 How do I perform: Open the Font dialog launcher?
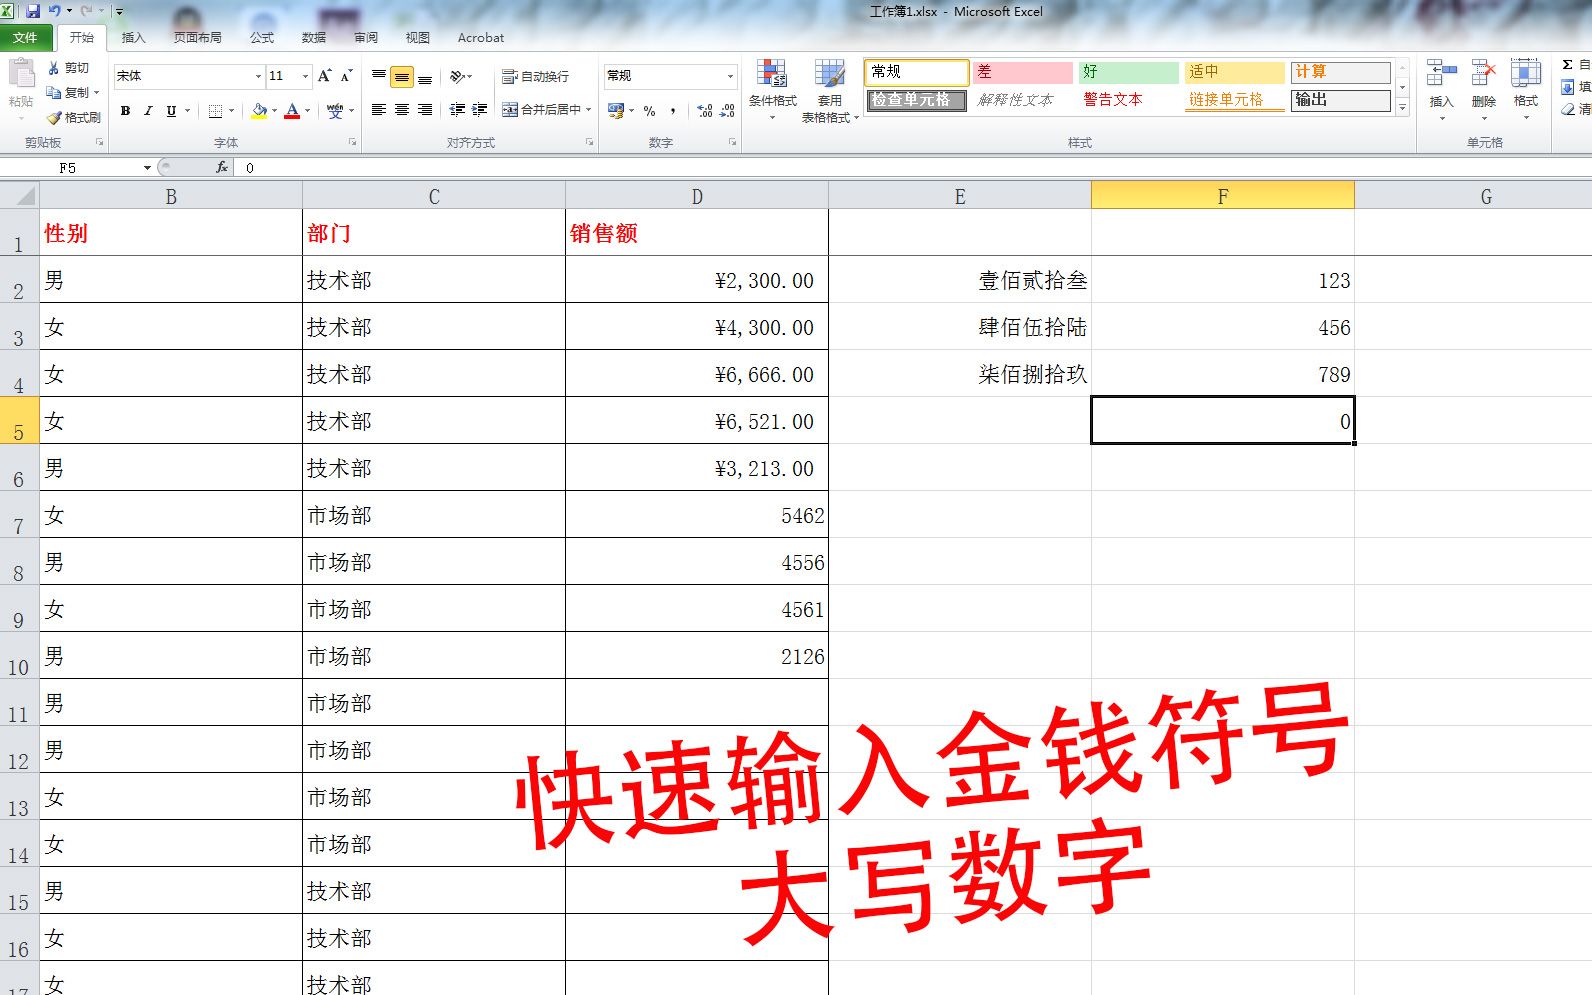pyautogui.click(x=352, y=143)
